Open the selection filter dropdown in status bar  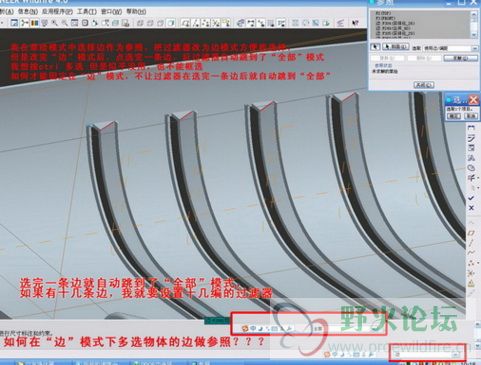[426, 354]
